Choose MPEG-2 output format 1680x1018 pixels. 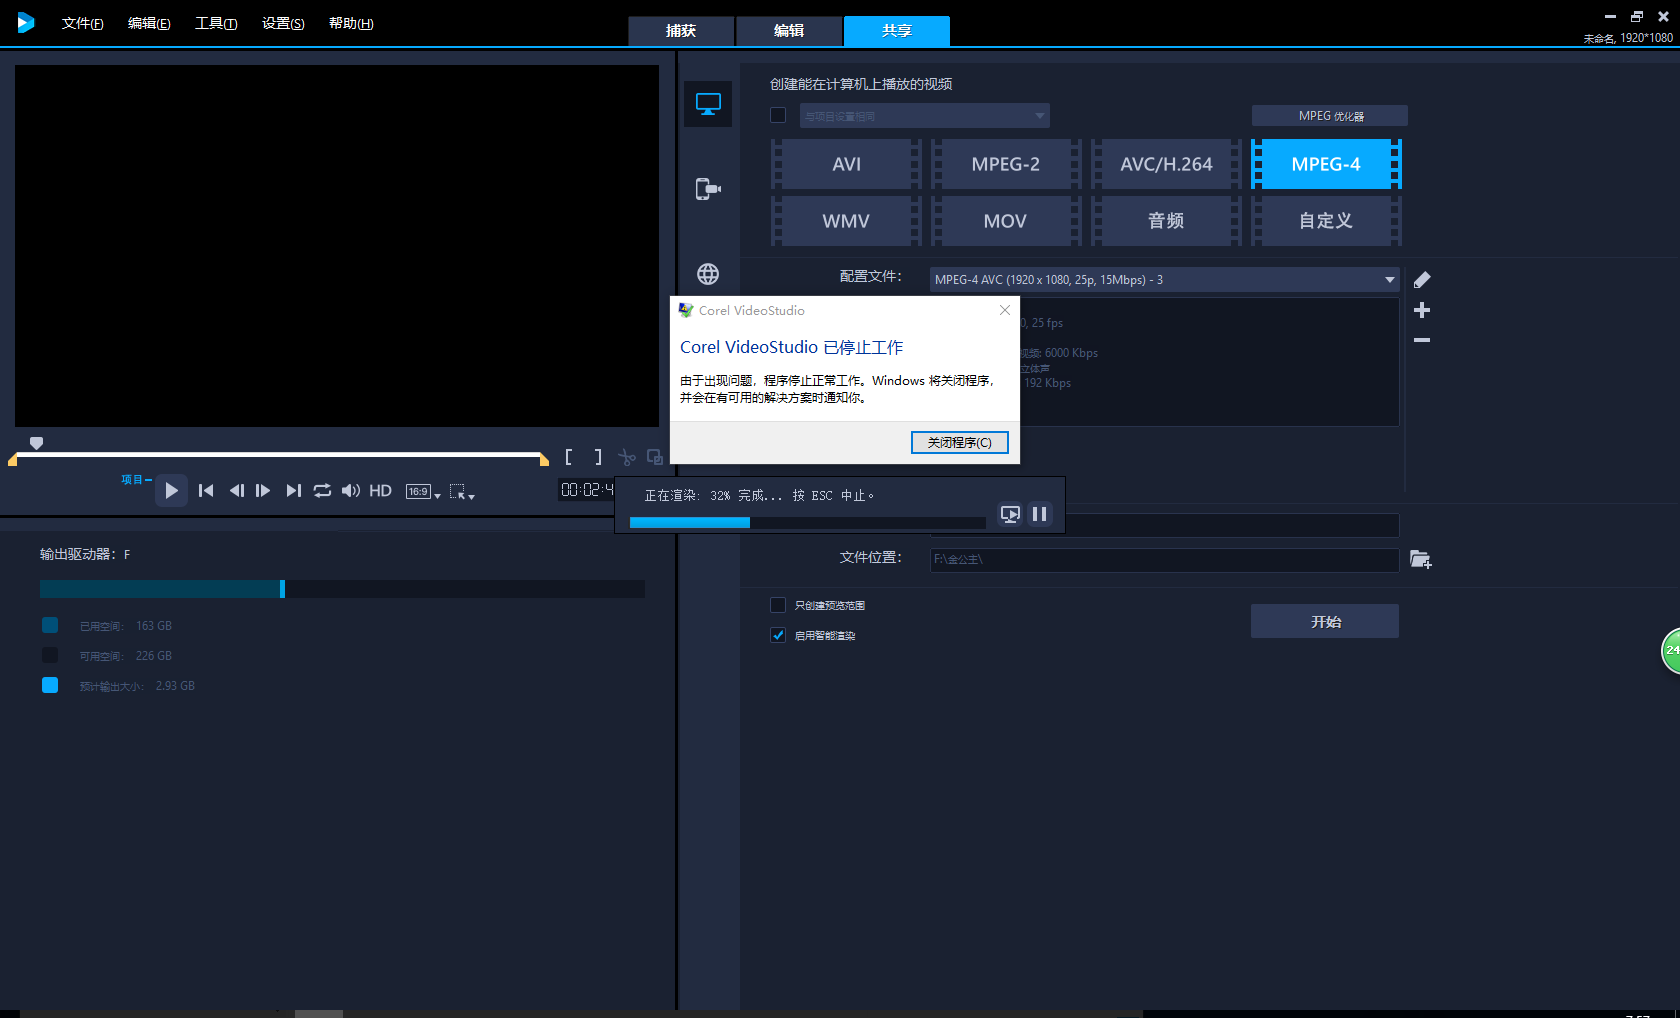point(1006,164)
